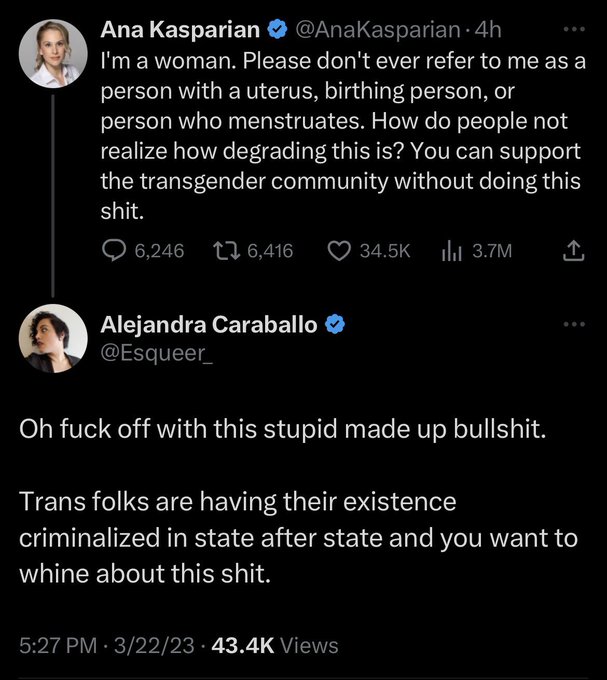The image size is (607, 680).
Task: Click the 4h timestamp on Ana's tweet
Action: 488,30
